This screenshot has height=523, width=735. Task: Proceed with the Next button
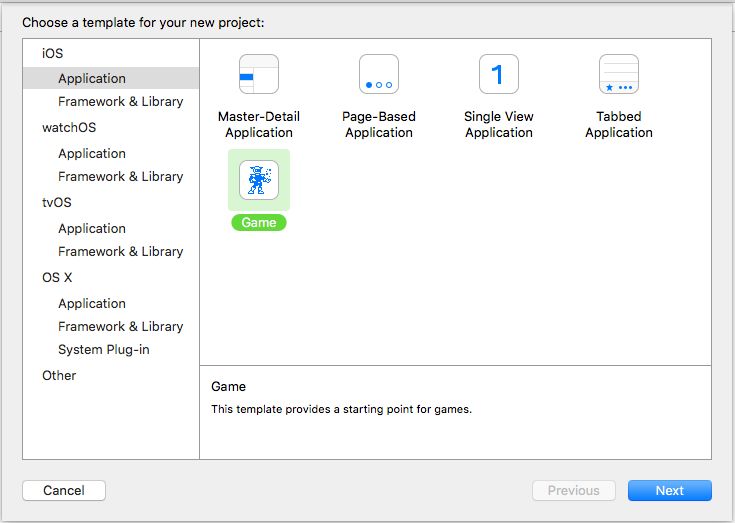point(670,490)
